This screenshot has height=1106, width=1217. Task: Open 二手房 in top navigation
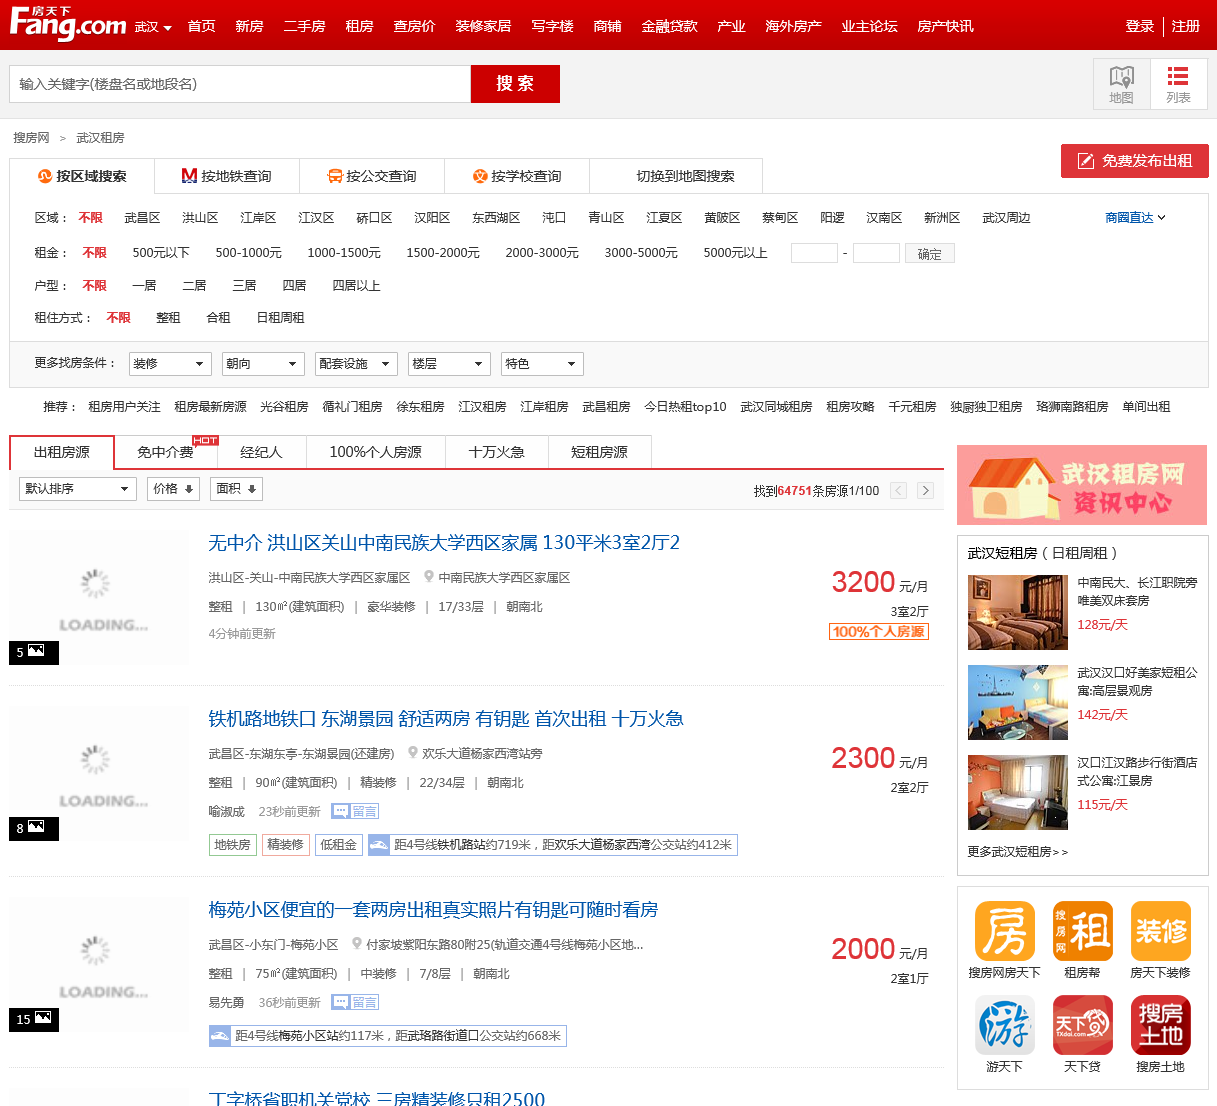pyautogui.click(x=304, y=26)
